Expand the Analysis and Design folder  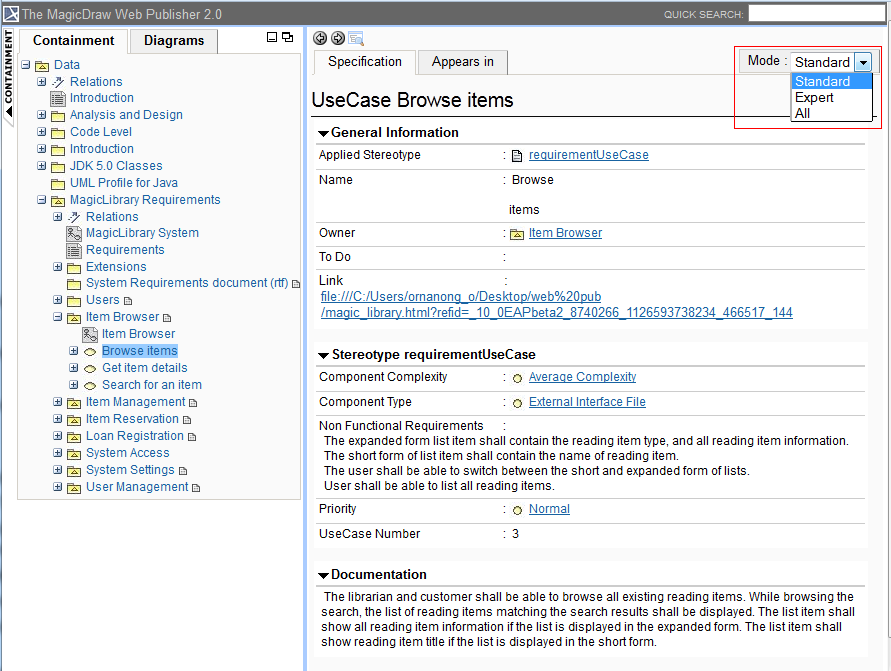coord(42,115)
